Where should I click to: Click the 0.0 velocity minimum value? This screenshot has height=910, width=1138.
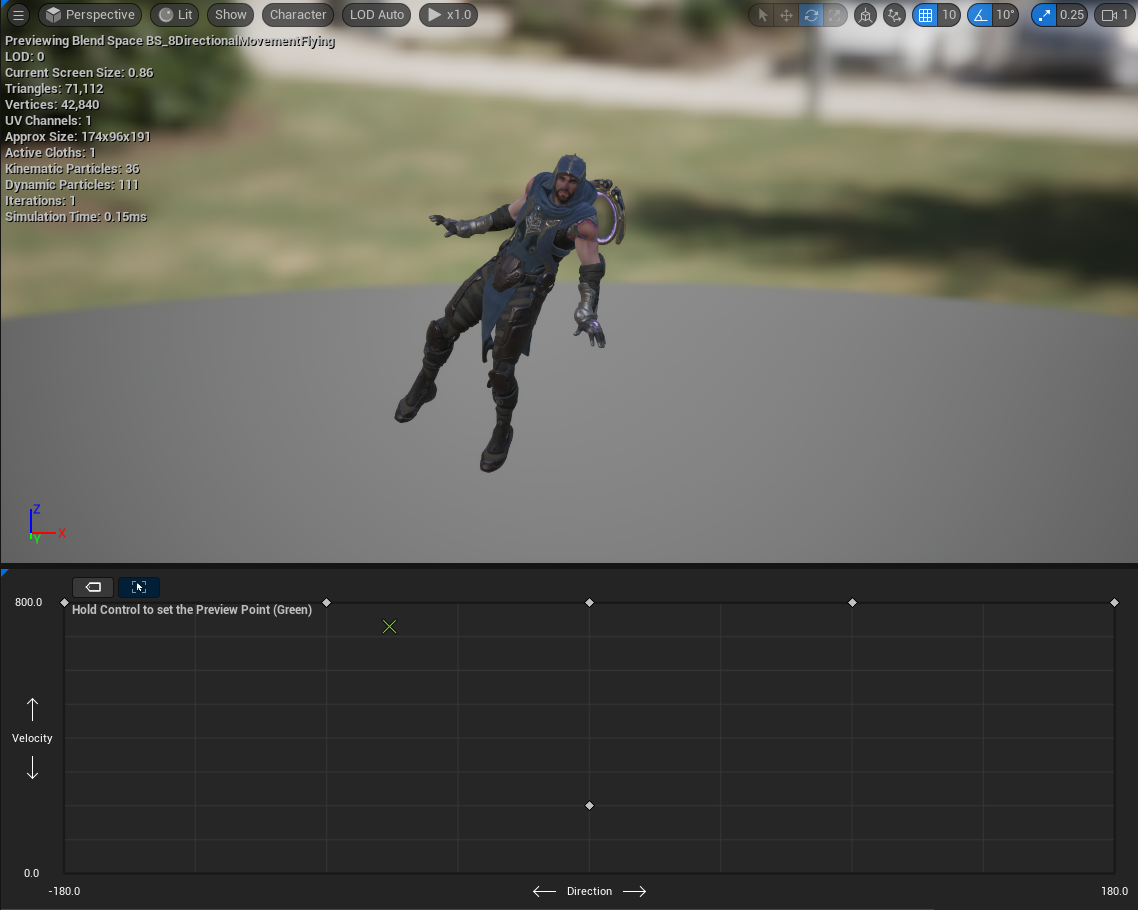click(x=31, y=873)
